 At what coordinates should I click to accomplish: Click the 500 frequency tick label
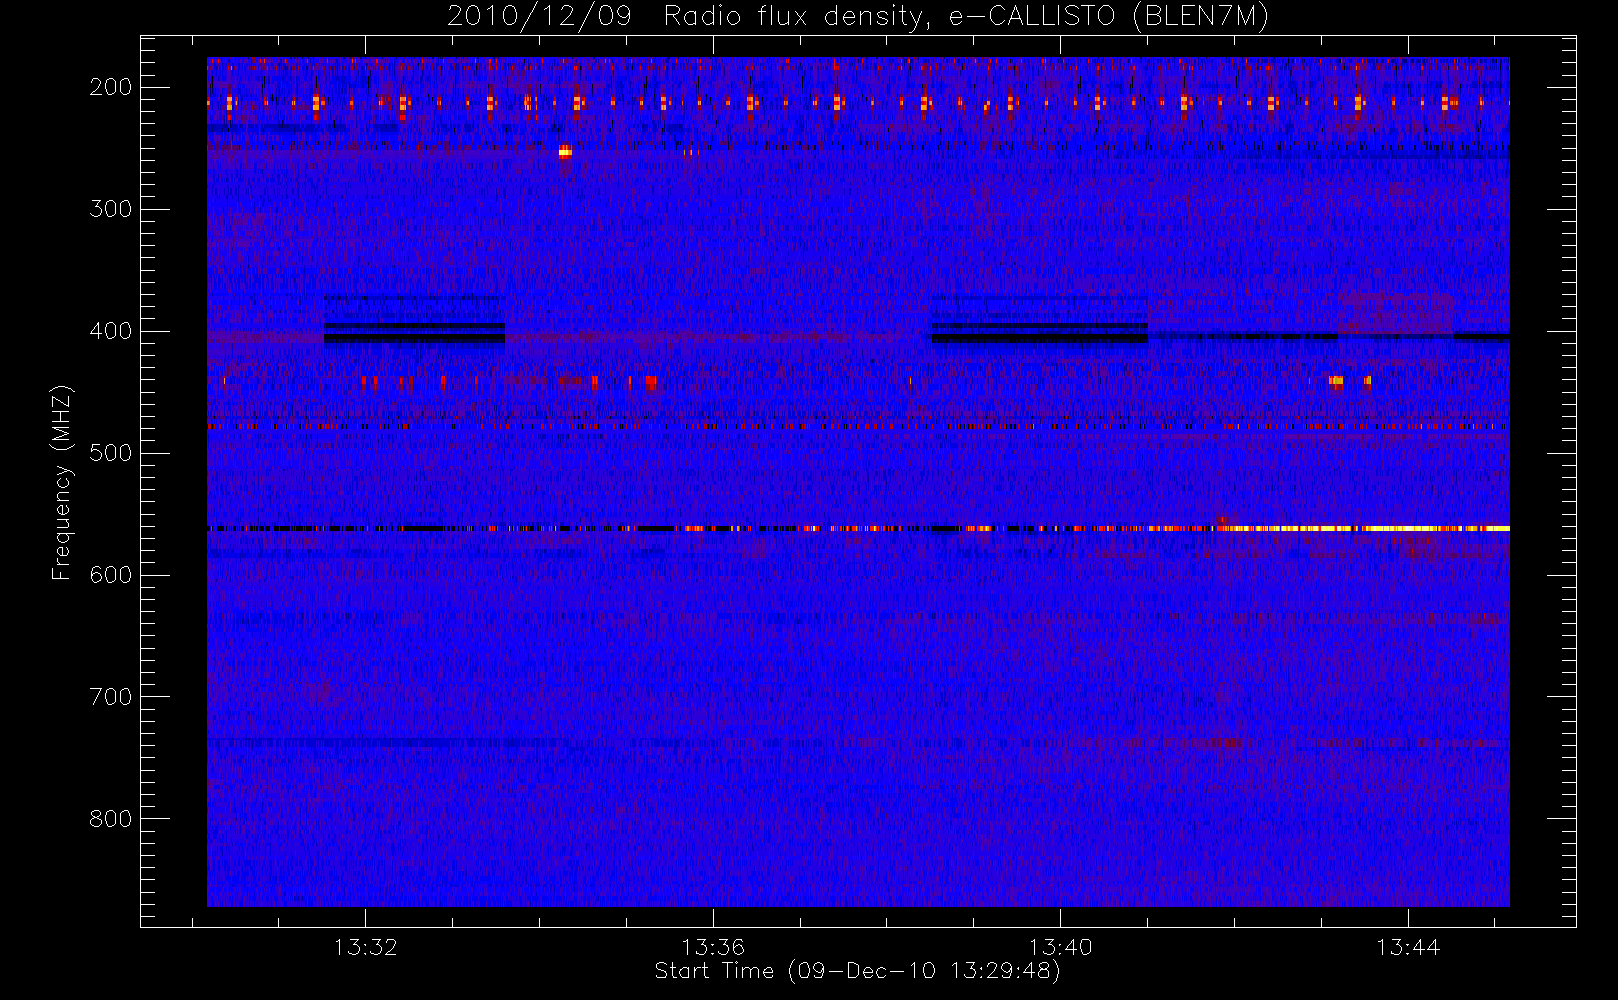pyautogui.click(x=110, y=453)
